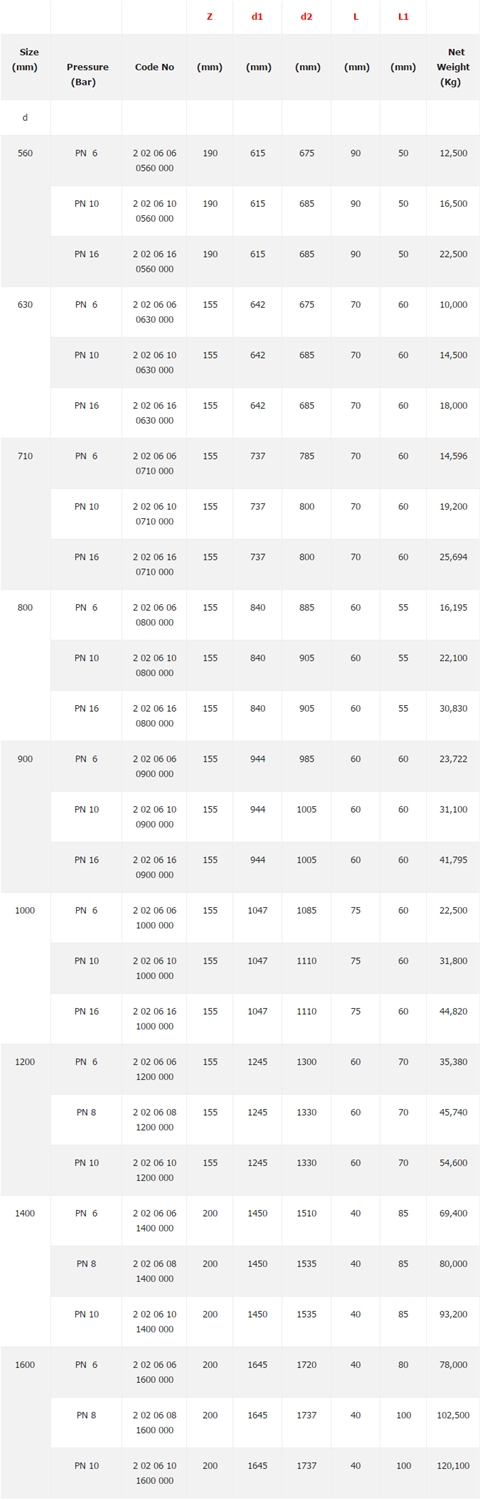Image resolution: width=480 pixels, height=1500 pixels.
Task: Click the red d2 column header
Action: tap(306, 17)
